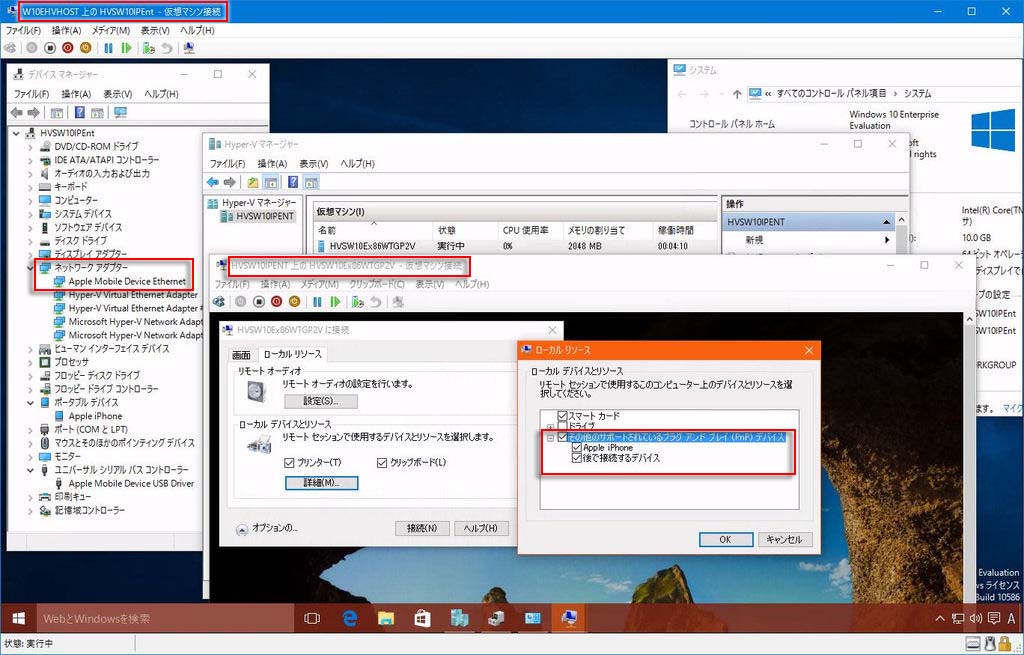This screenshot has width=1024, height=655.
Task: Click Hyper-V Manager toolbar help icon
Action: (x=293, y=182)
